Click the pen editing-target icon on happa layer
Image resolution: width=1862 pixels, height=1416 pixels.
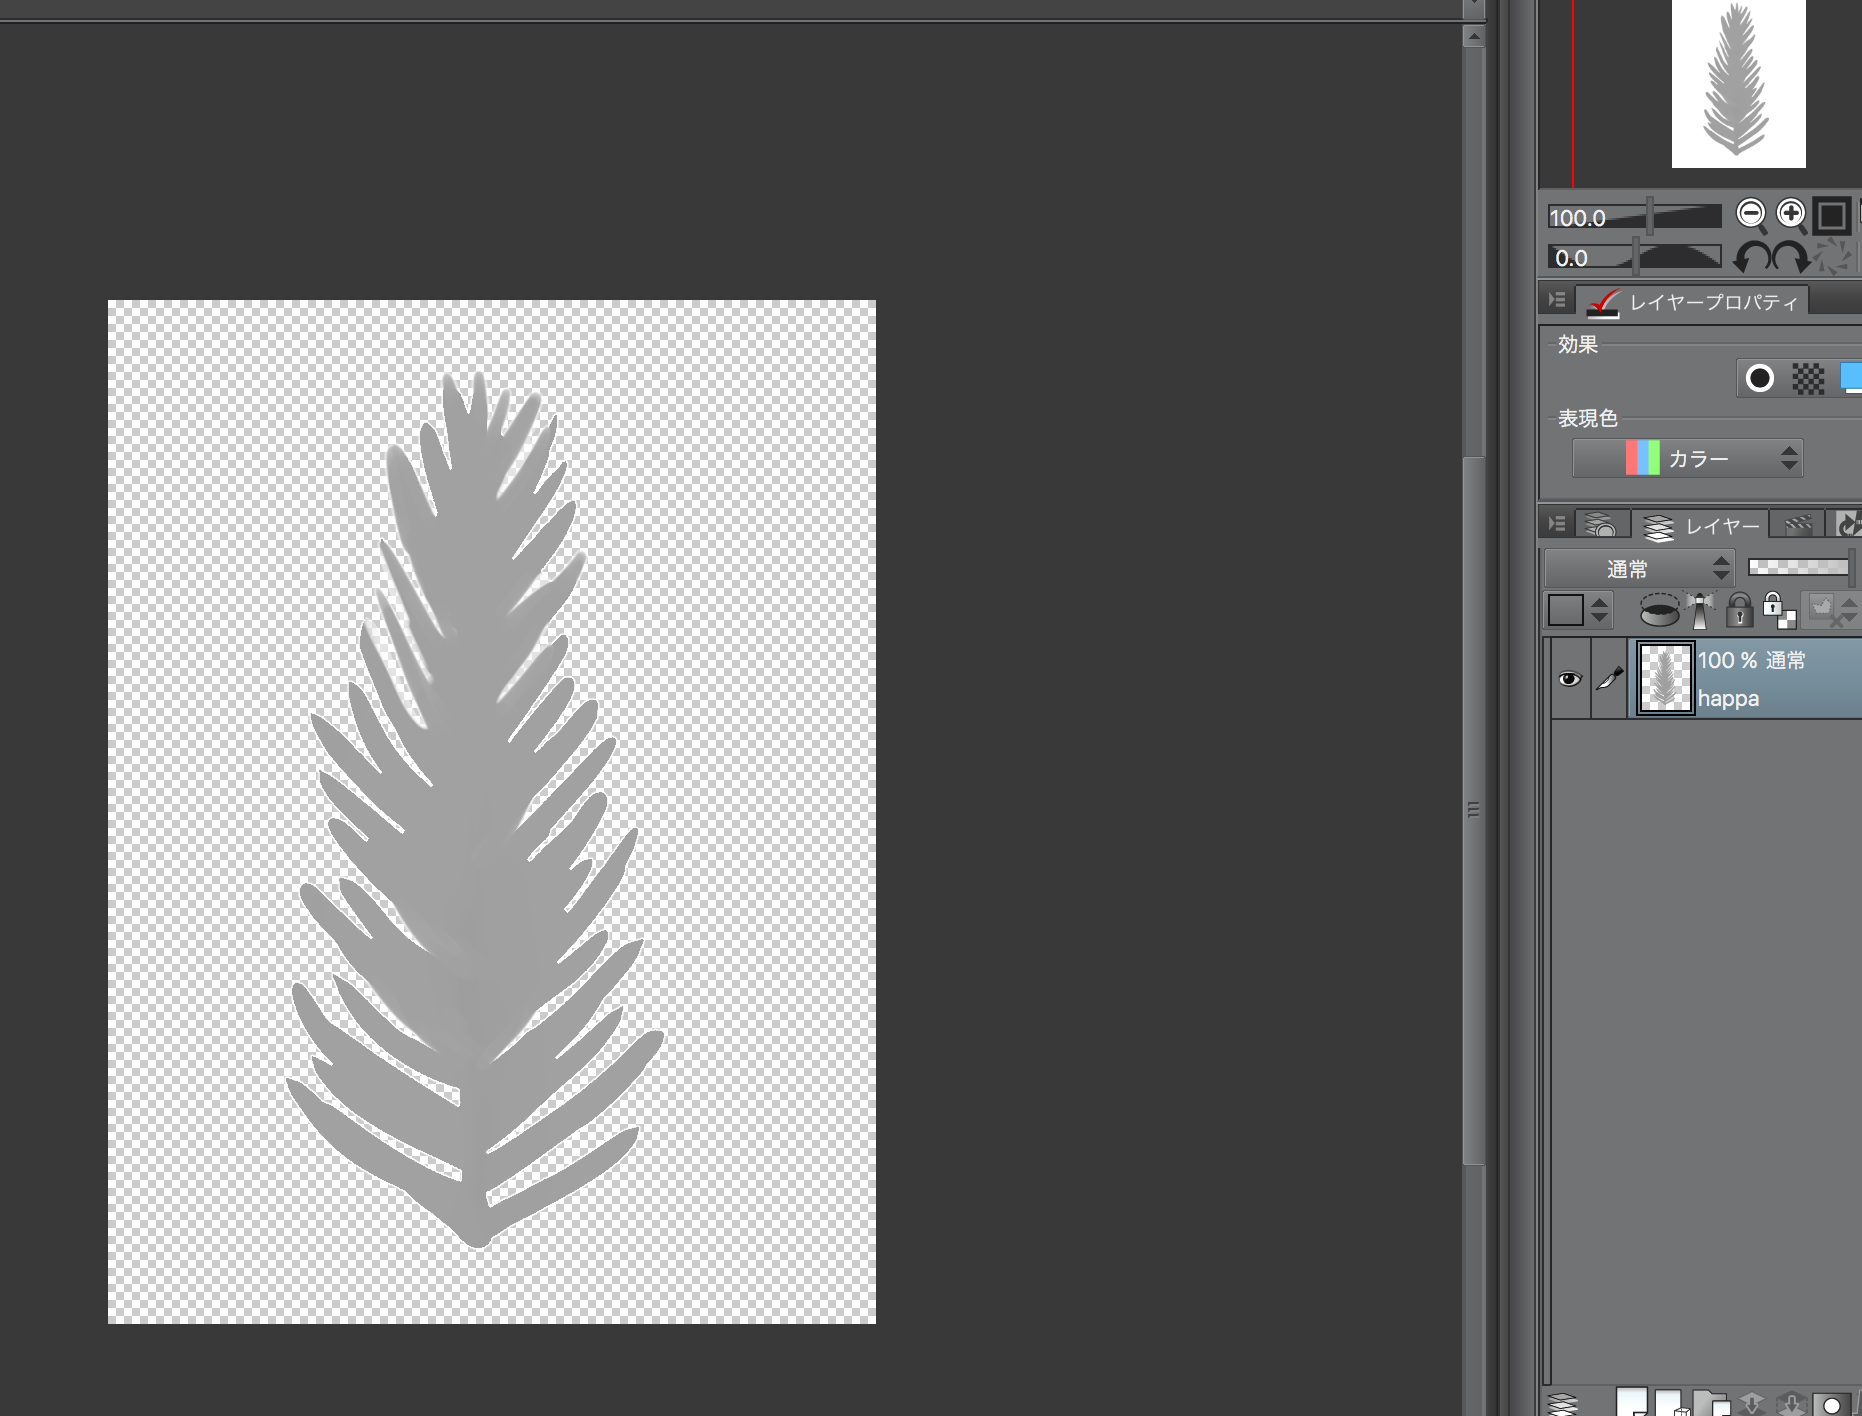1610,679
